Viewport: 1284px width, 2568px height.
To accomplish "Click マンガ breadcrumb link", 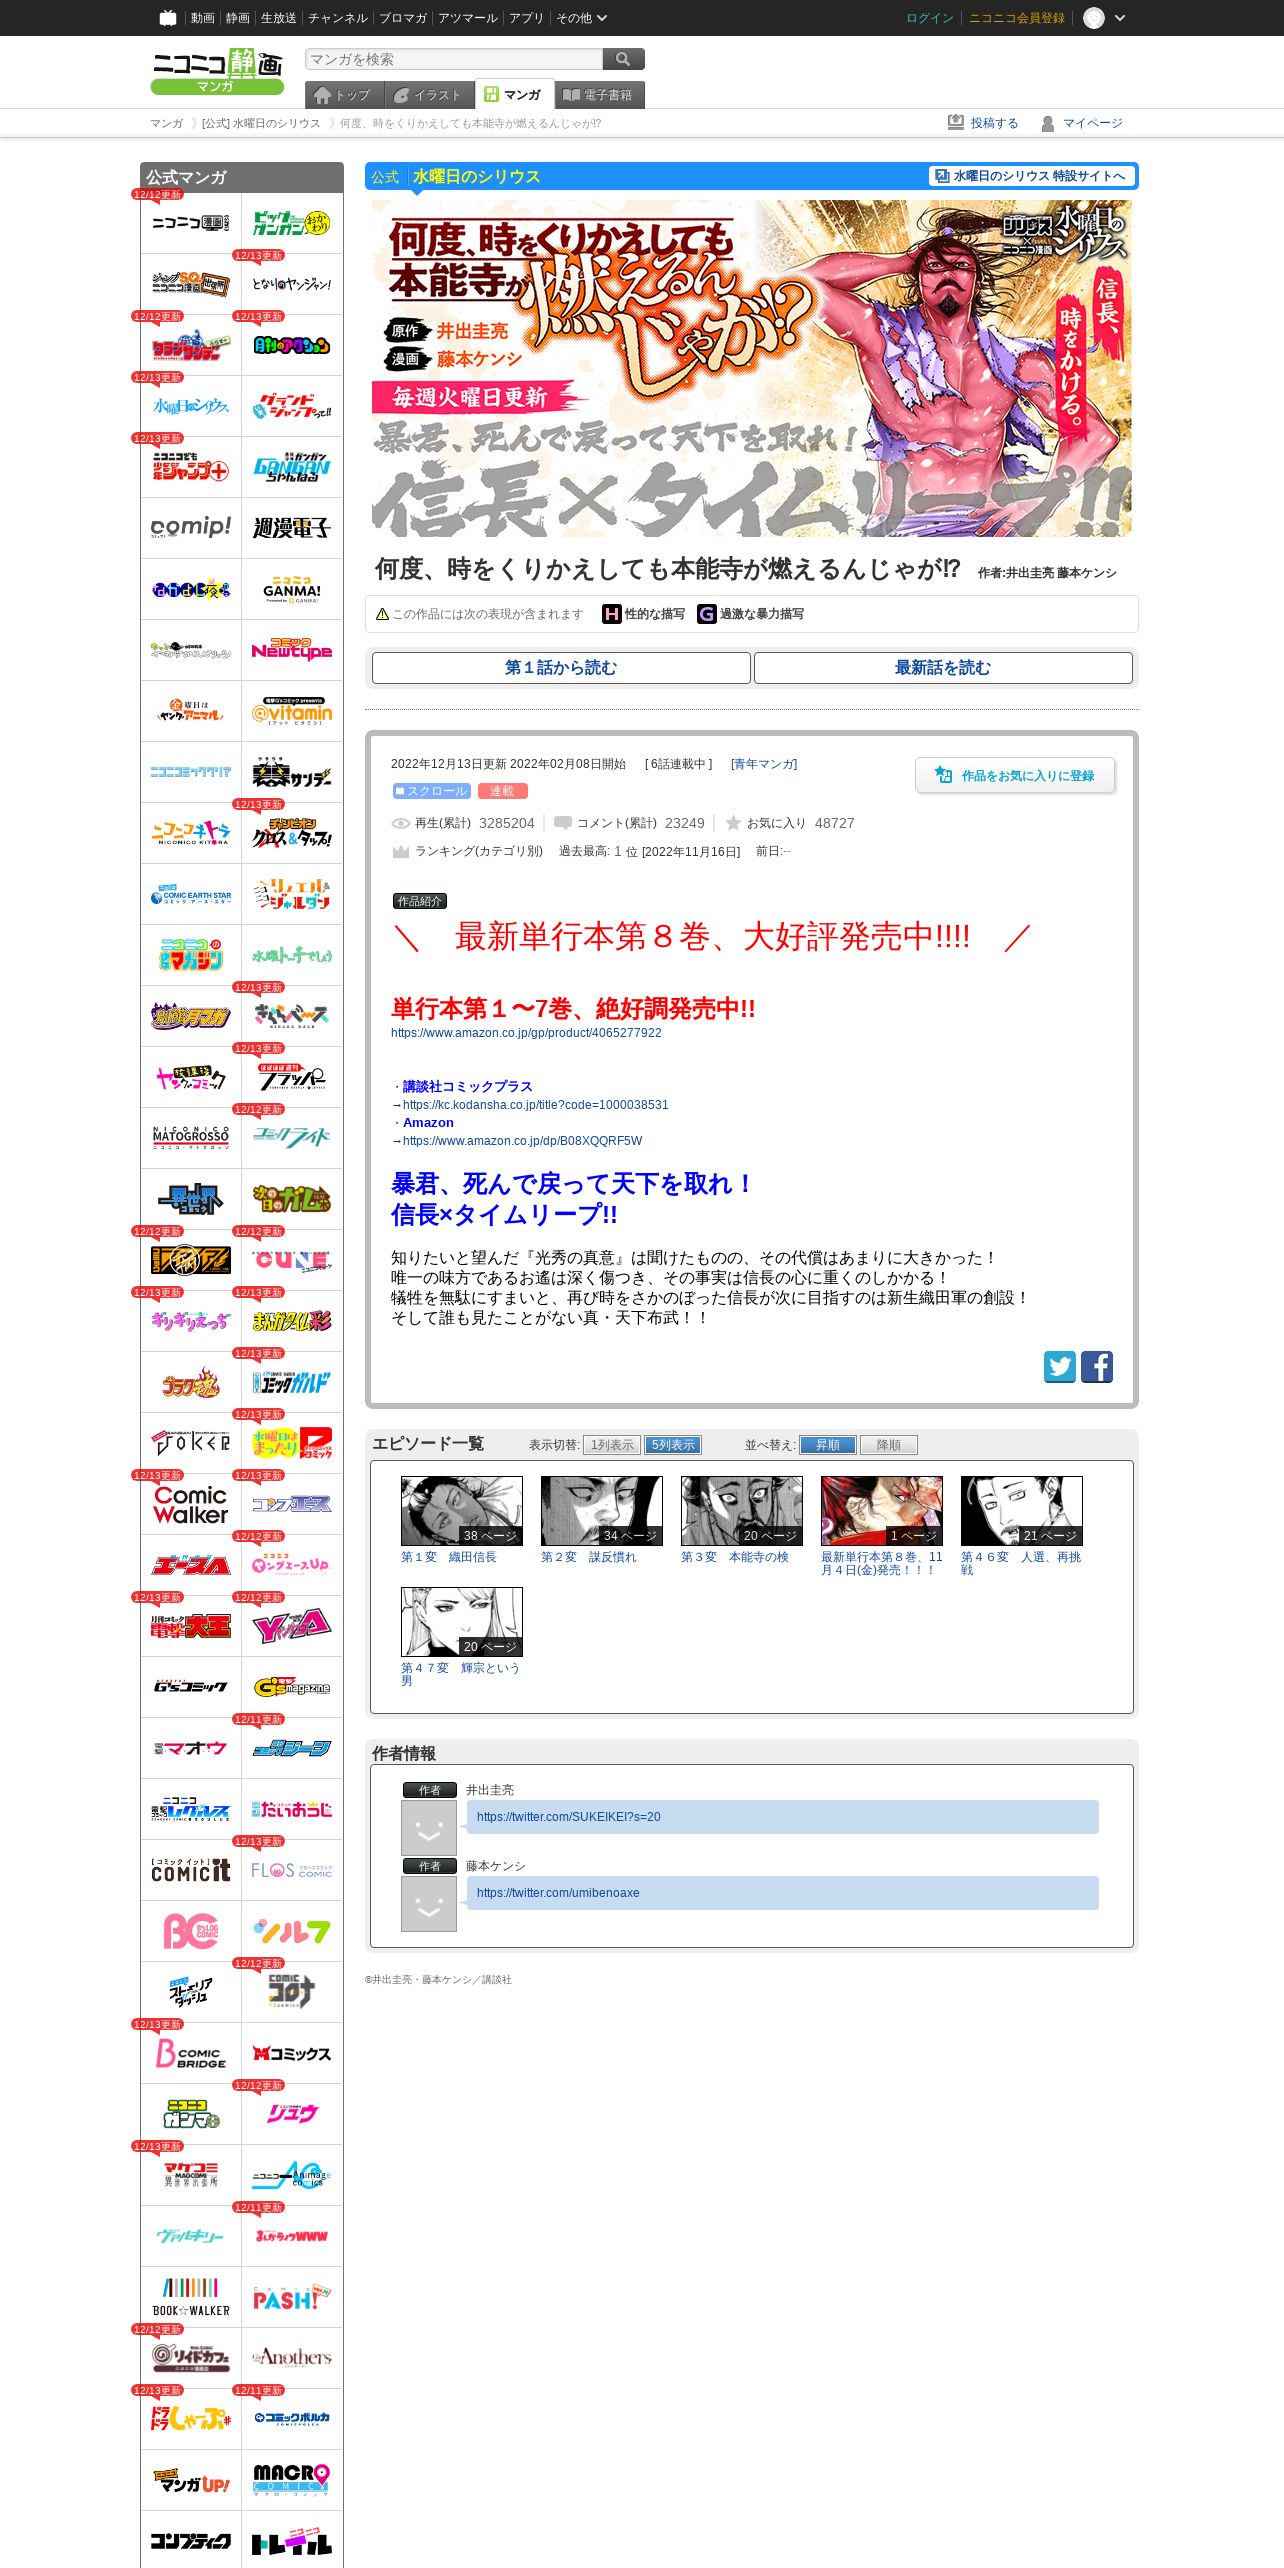I will pyautogui.click(x=166, y=123).
